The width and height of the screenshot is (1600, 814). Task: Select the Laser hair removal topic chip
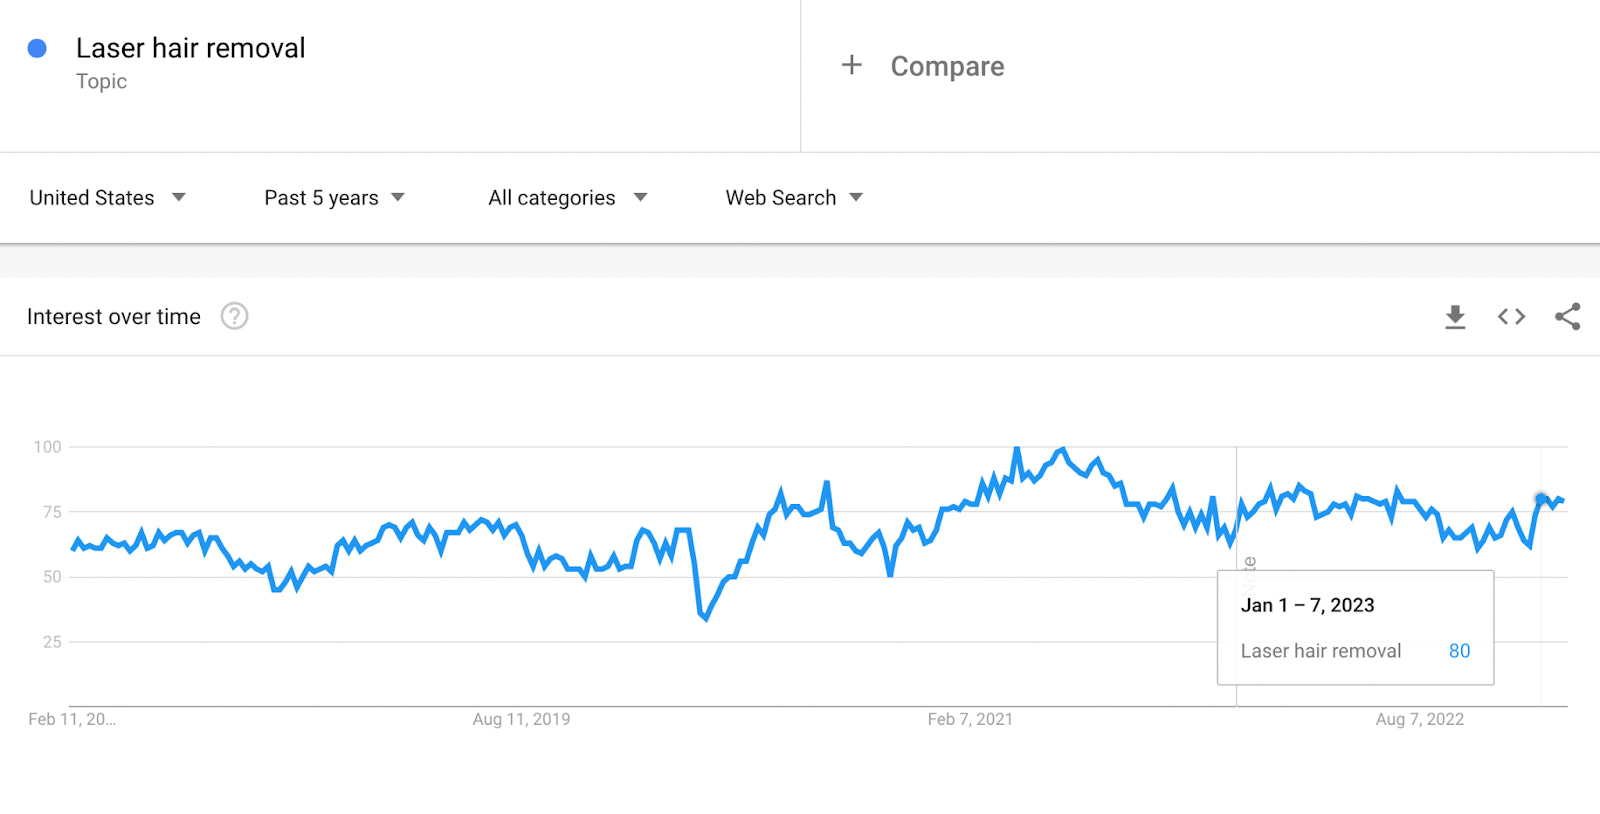click(189, 47)
